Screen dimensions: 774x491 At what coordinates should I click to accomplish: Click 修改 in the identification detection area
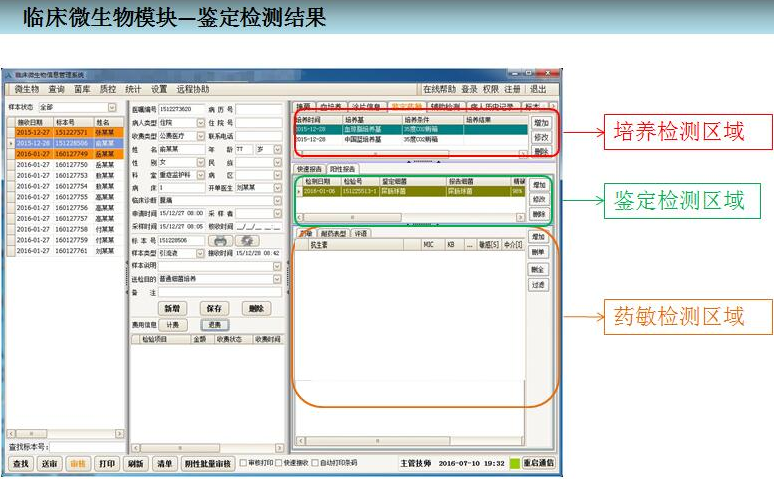click(539, 199)
